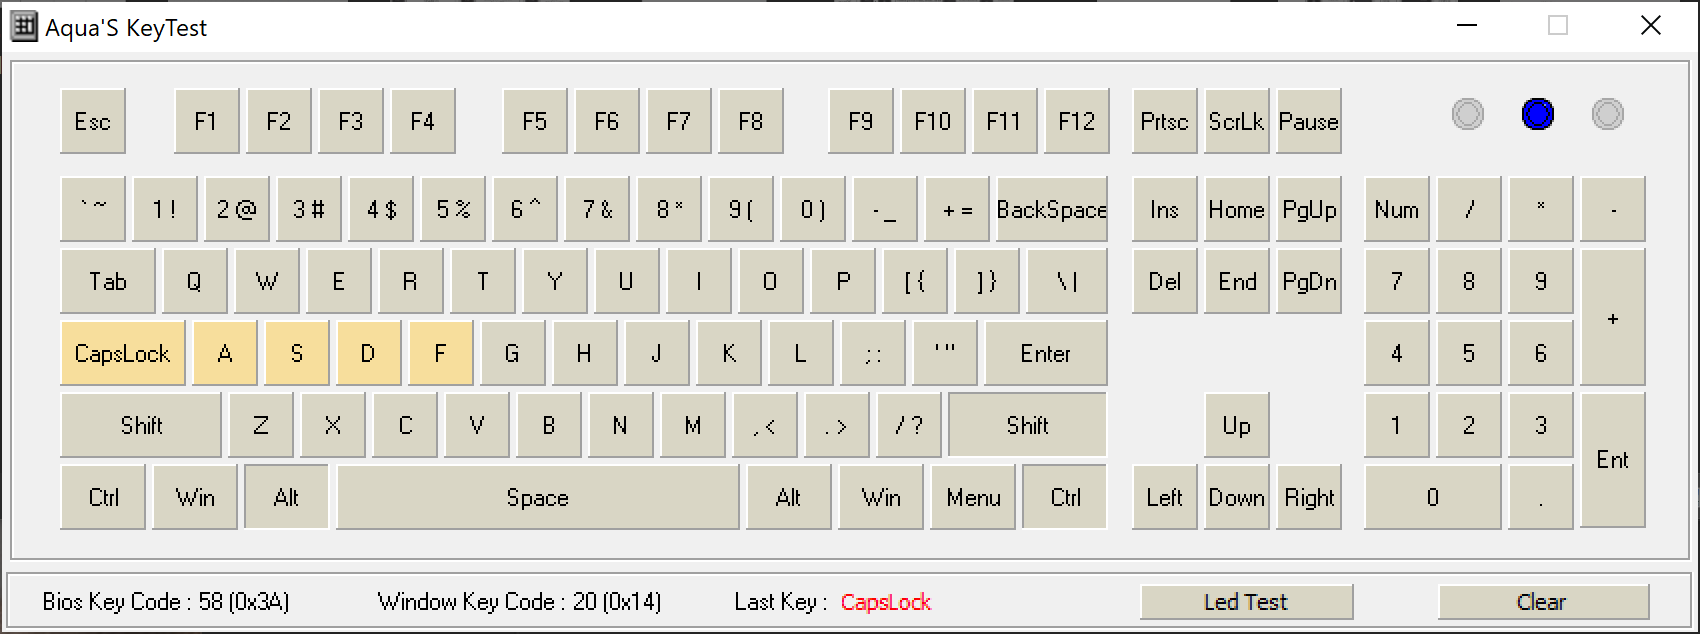Image resolution: width=1700 pixels, height=634 pixels.
Task: Click the Aqua'S KeyTest title bar icon
Action: click(x=23, y=27)
